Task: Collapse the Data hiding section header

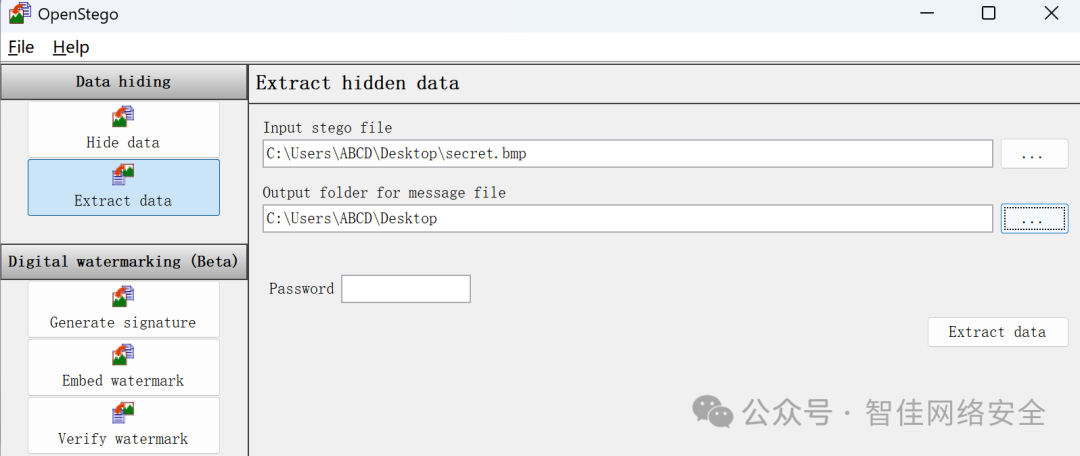Action: (123, 82)
